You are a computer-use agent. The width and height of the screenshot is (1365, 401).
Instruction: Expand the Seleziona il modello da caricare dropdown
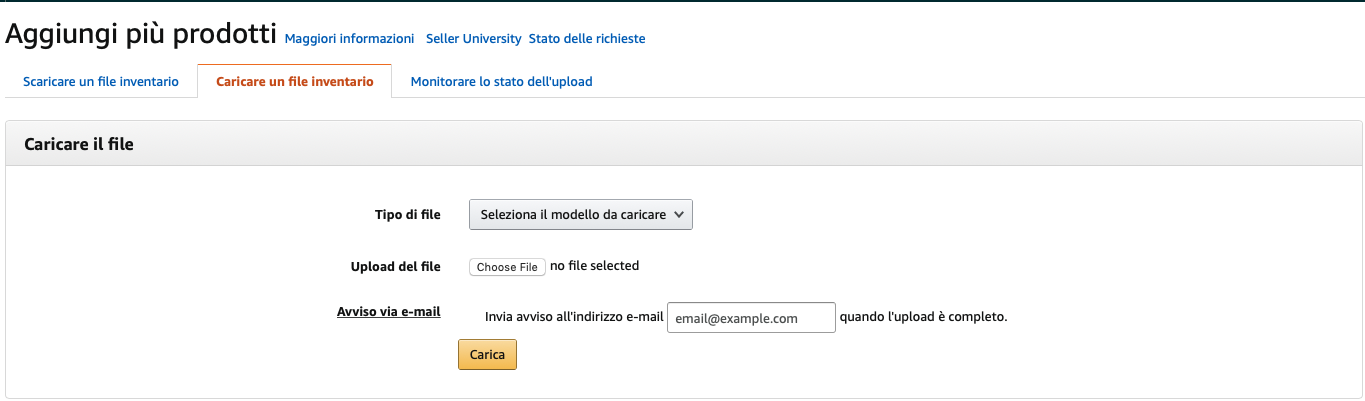click(581, 214)
